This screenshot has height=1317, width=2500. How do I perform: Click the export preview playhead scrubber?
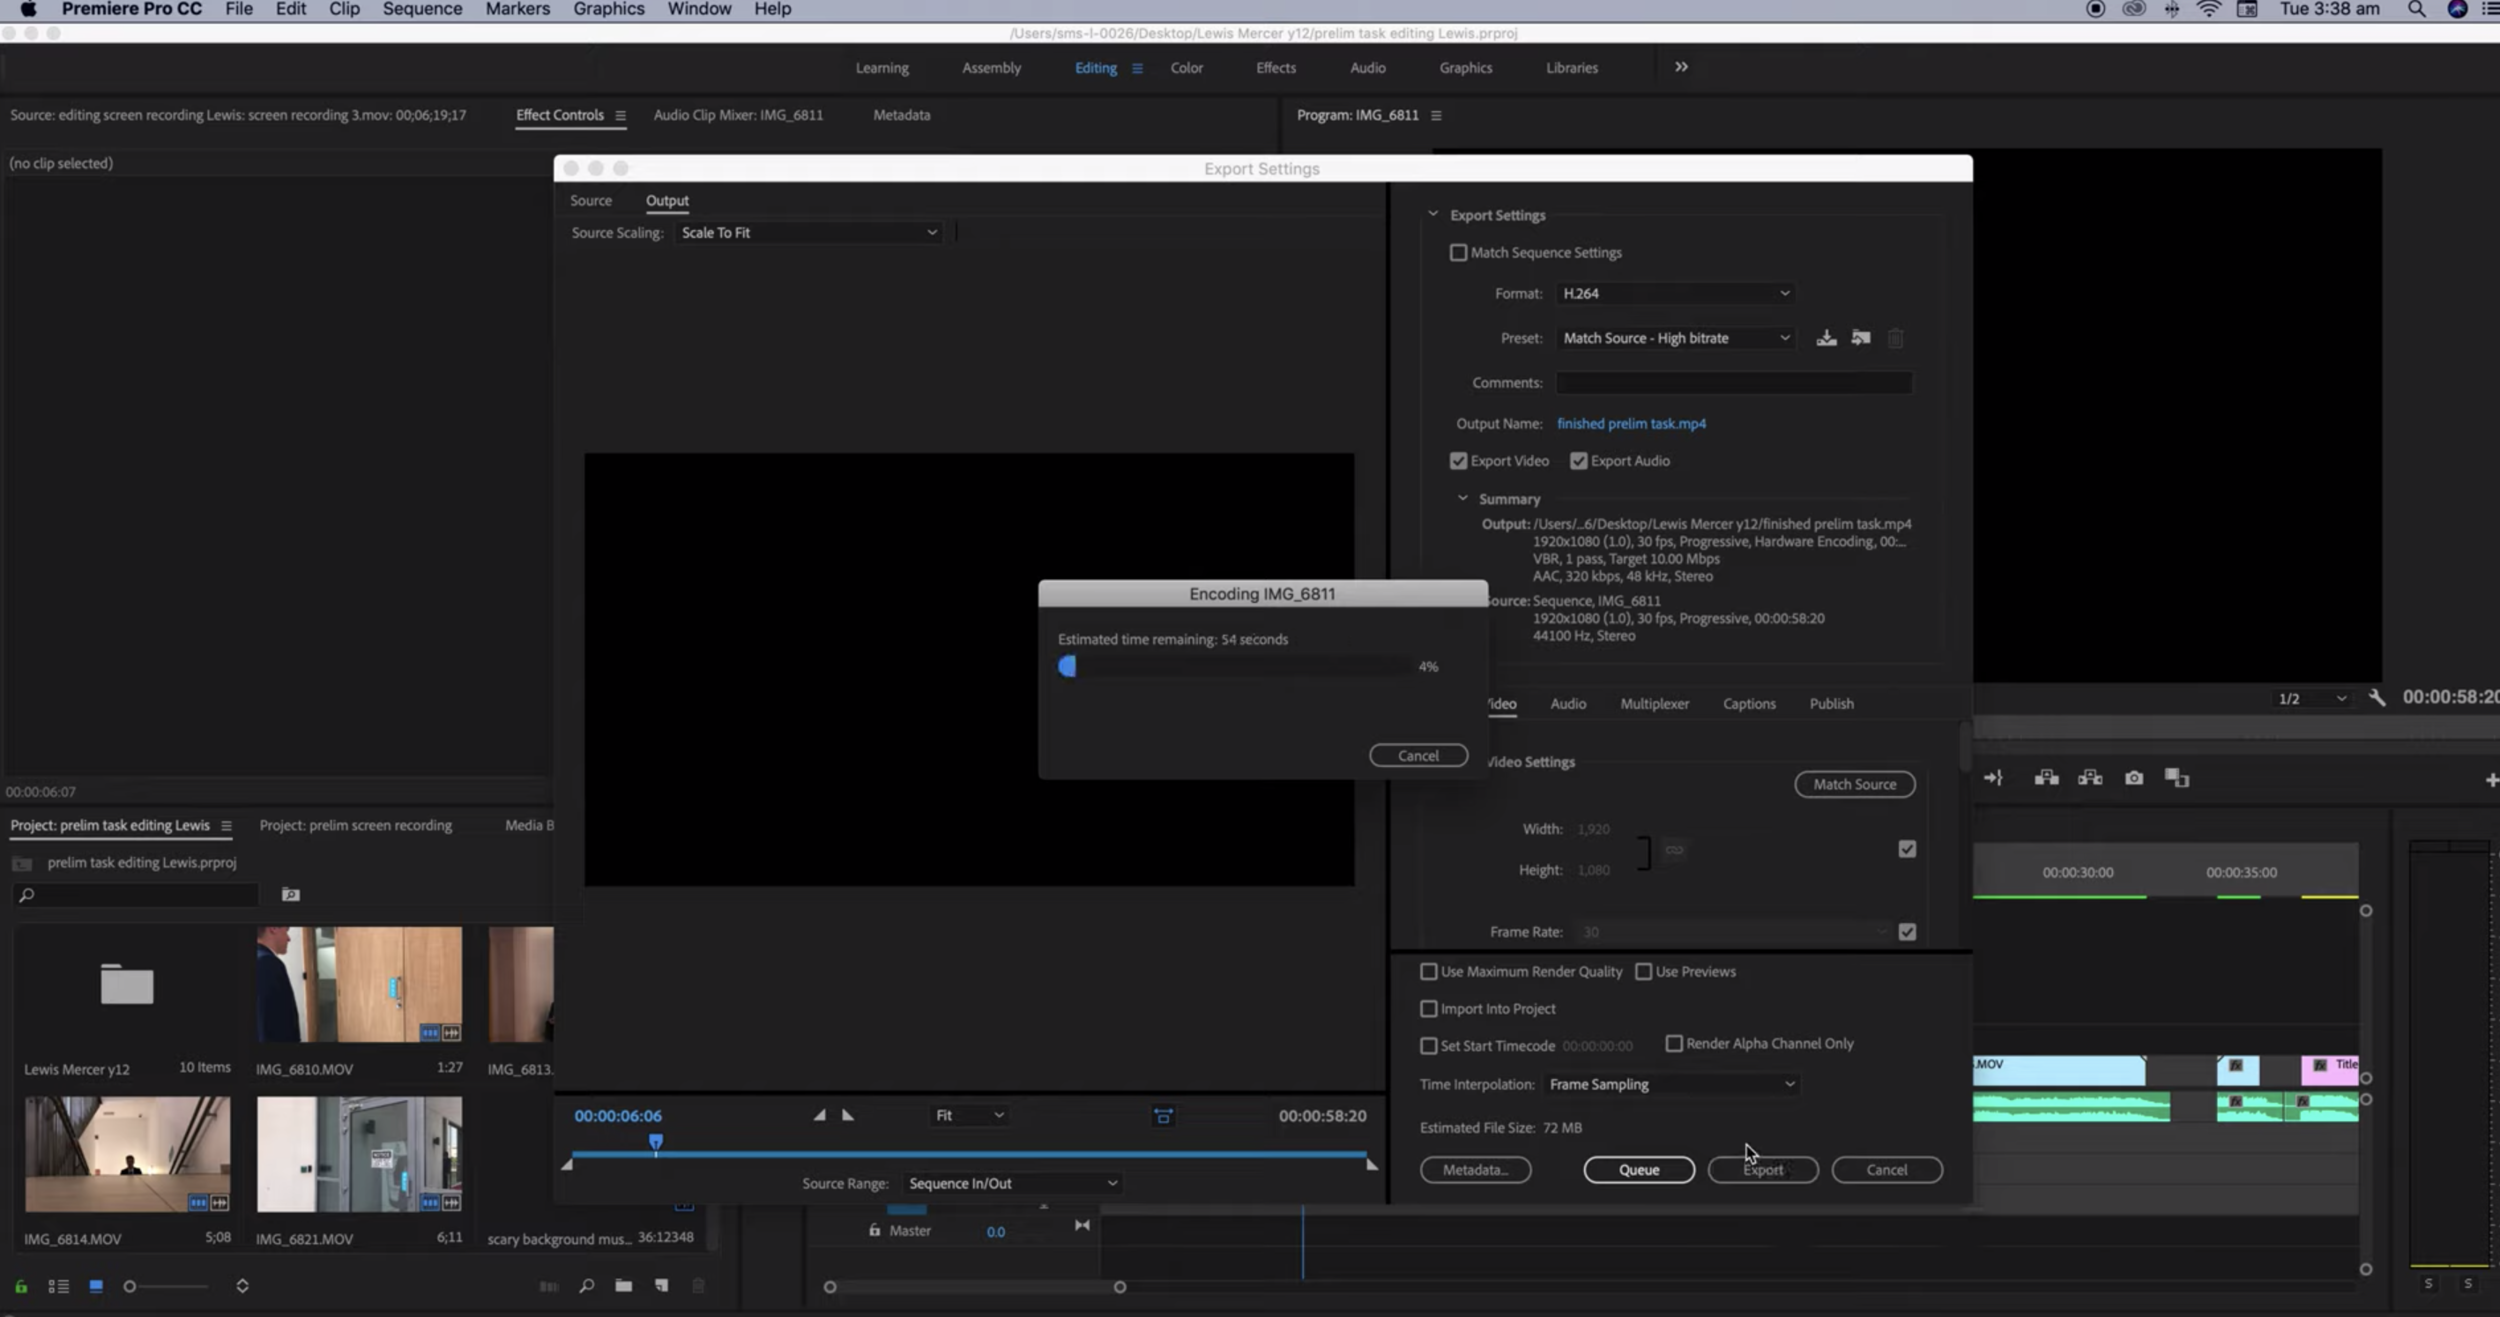656,1142
